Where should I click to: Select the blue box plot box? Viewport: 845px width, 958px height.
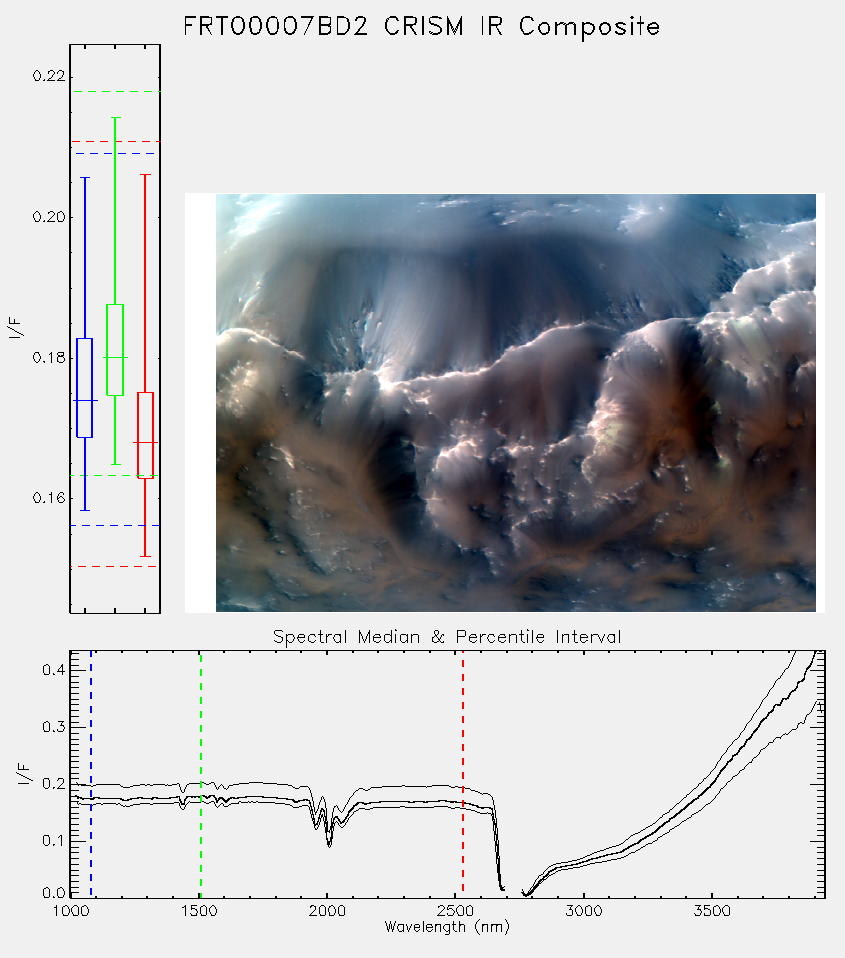pos(84,388)
